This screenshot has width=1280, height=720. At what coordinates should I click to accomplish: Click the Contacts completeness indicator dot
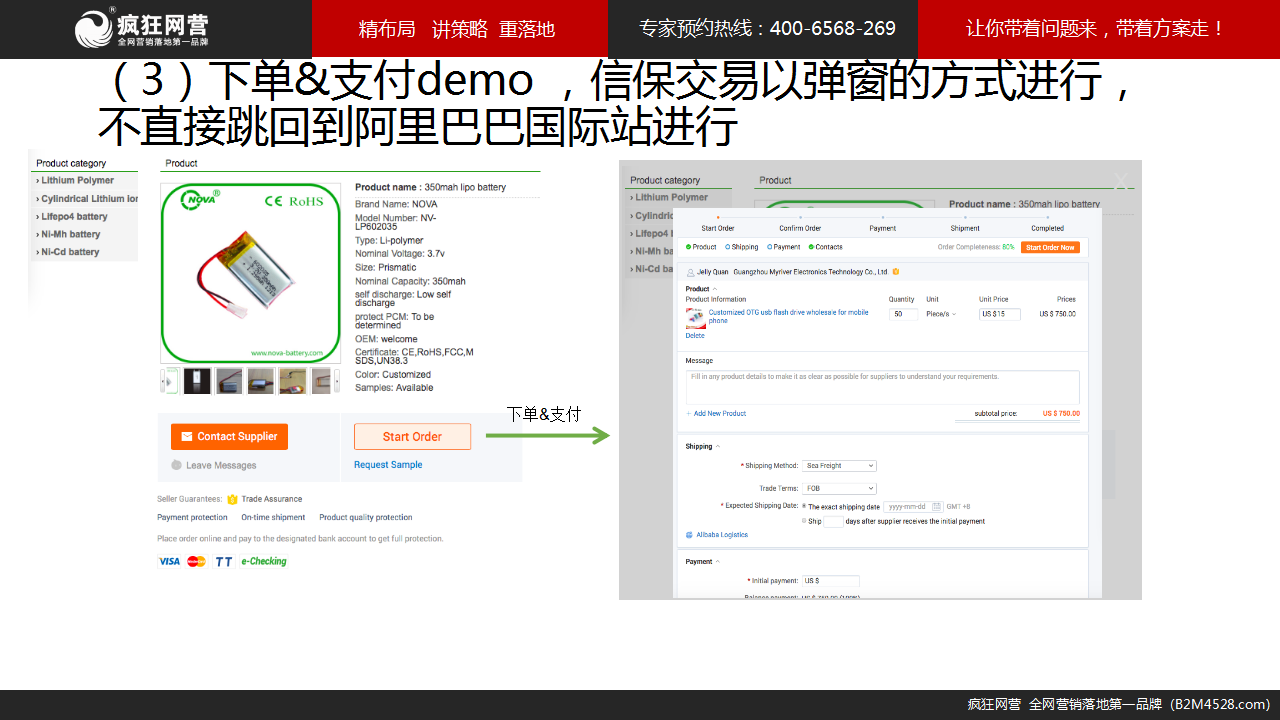point(810,247)
